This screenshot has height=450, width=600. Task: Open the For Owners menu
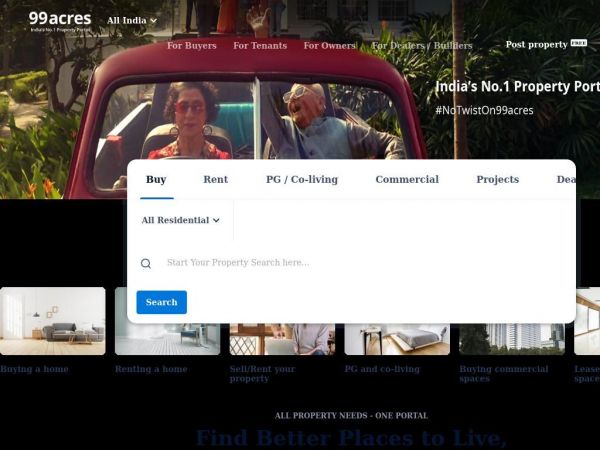(x=329, y=46)
